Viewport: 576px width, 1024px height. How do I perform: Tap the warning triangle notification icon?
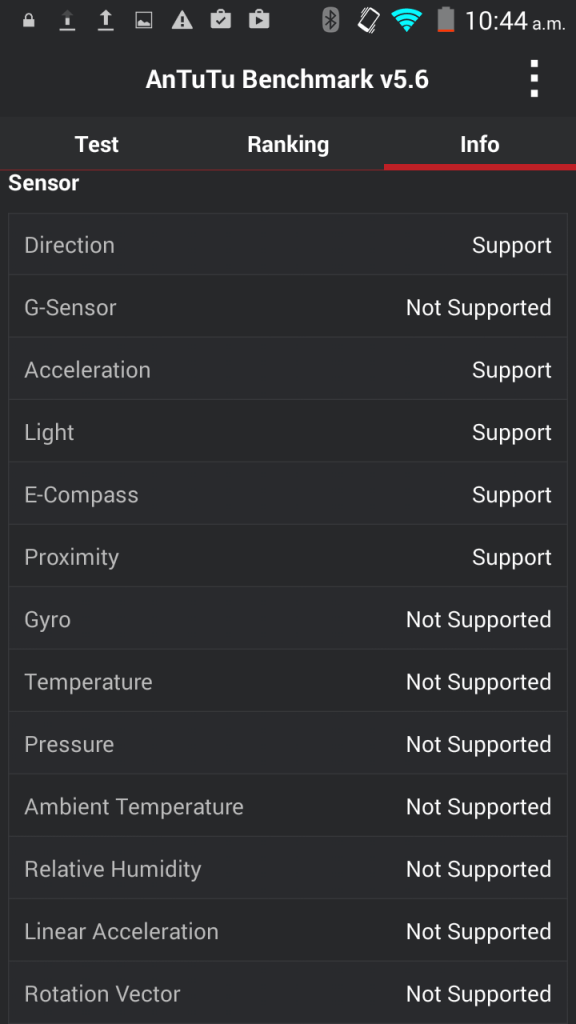coord(182,21)
